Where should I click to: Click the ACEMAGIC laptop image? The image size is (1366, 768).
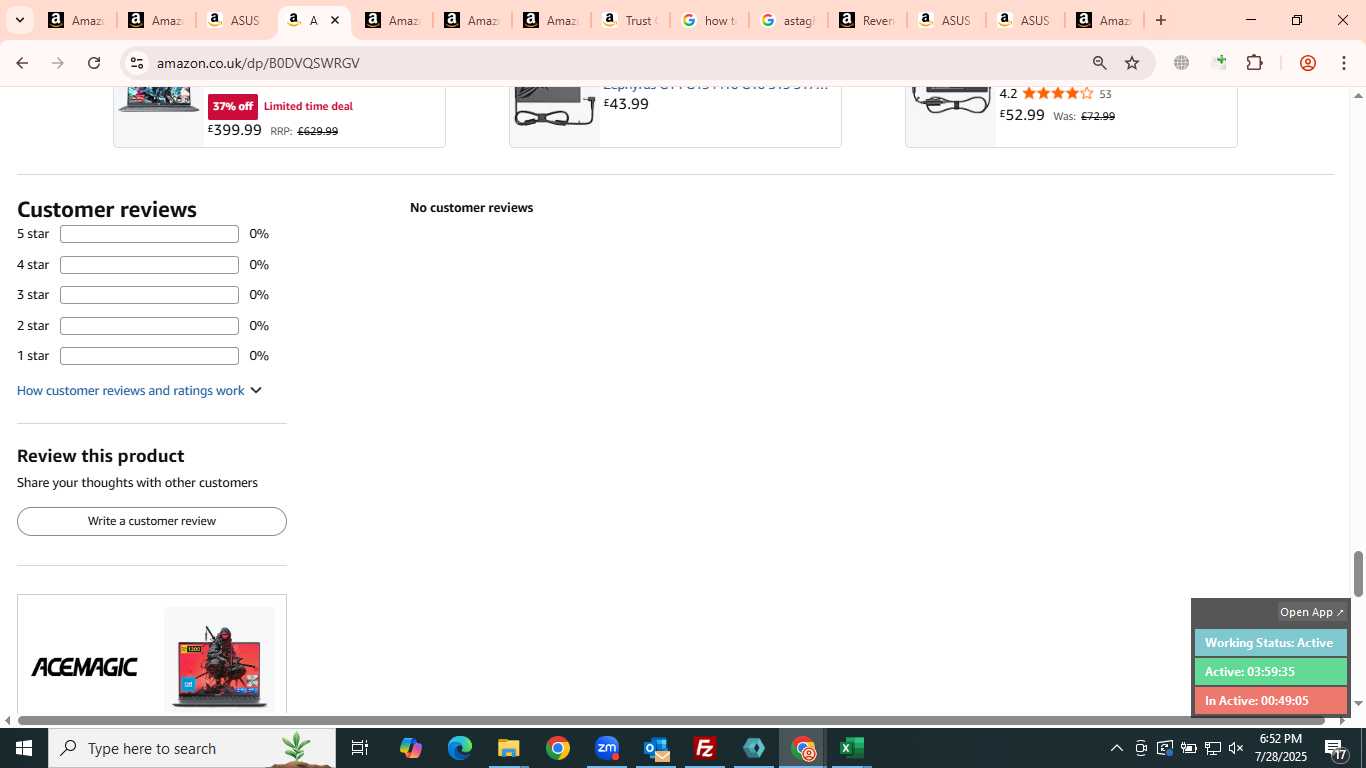[220, 660]
